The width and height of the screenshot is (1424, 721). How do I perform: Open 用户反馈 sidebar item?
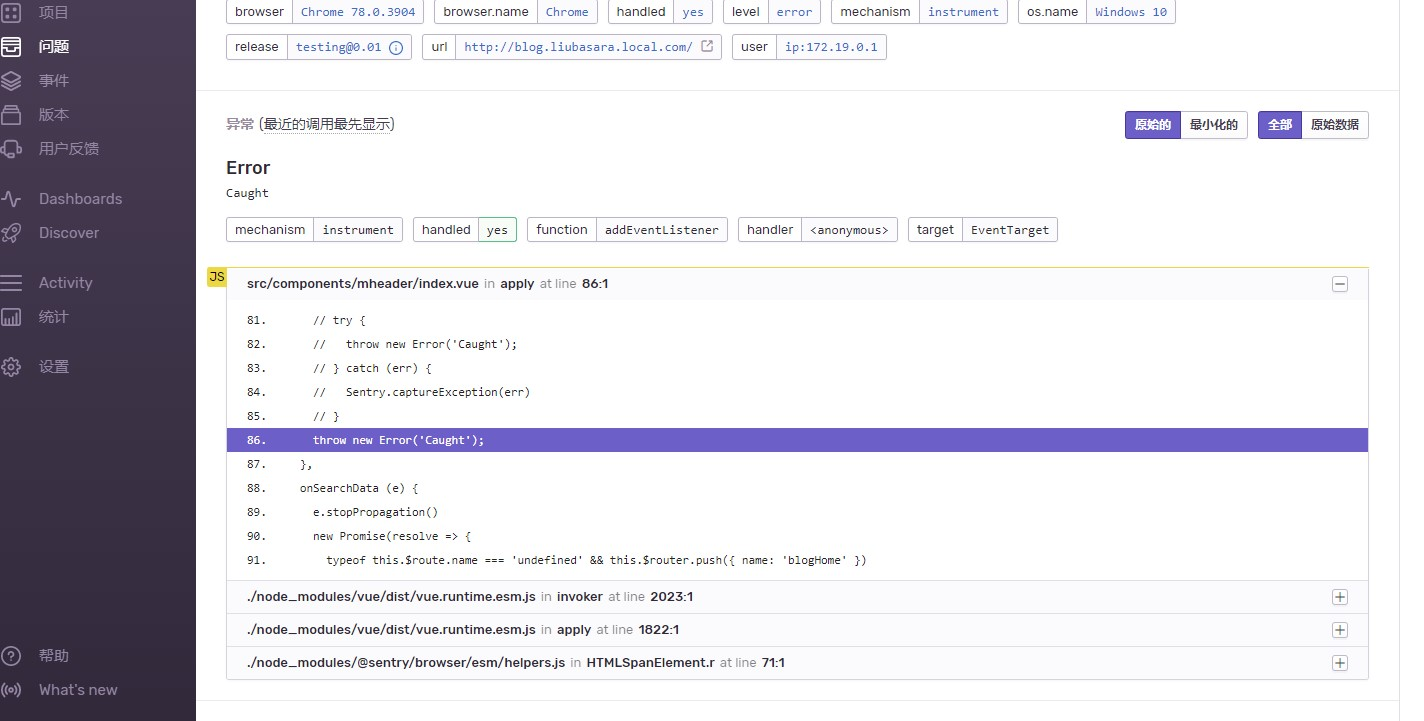[69, 148]
